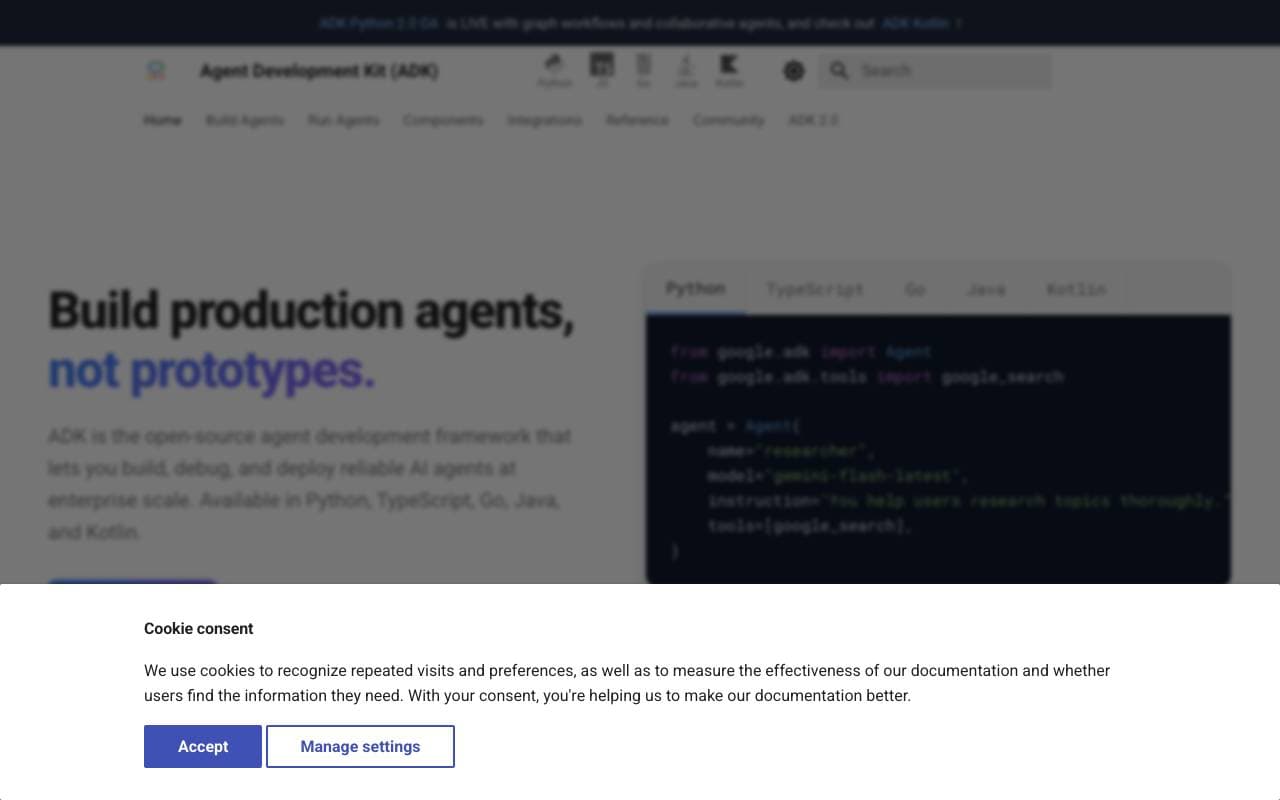Open the ADK 2.0 navigation tab

coord(813,120)
